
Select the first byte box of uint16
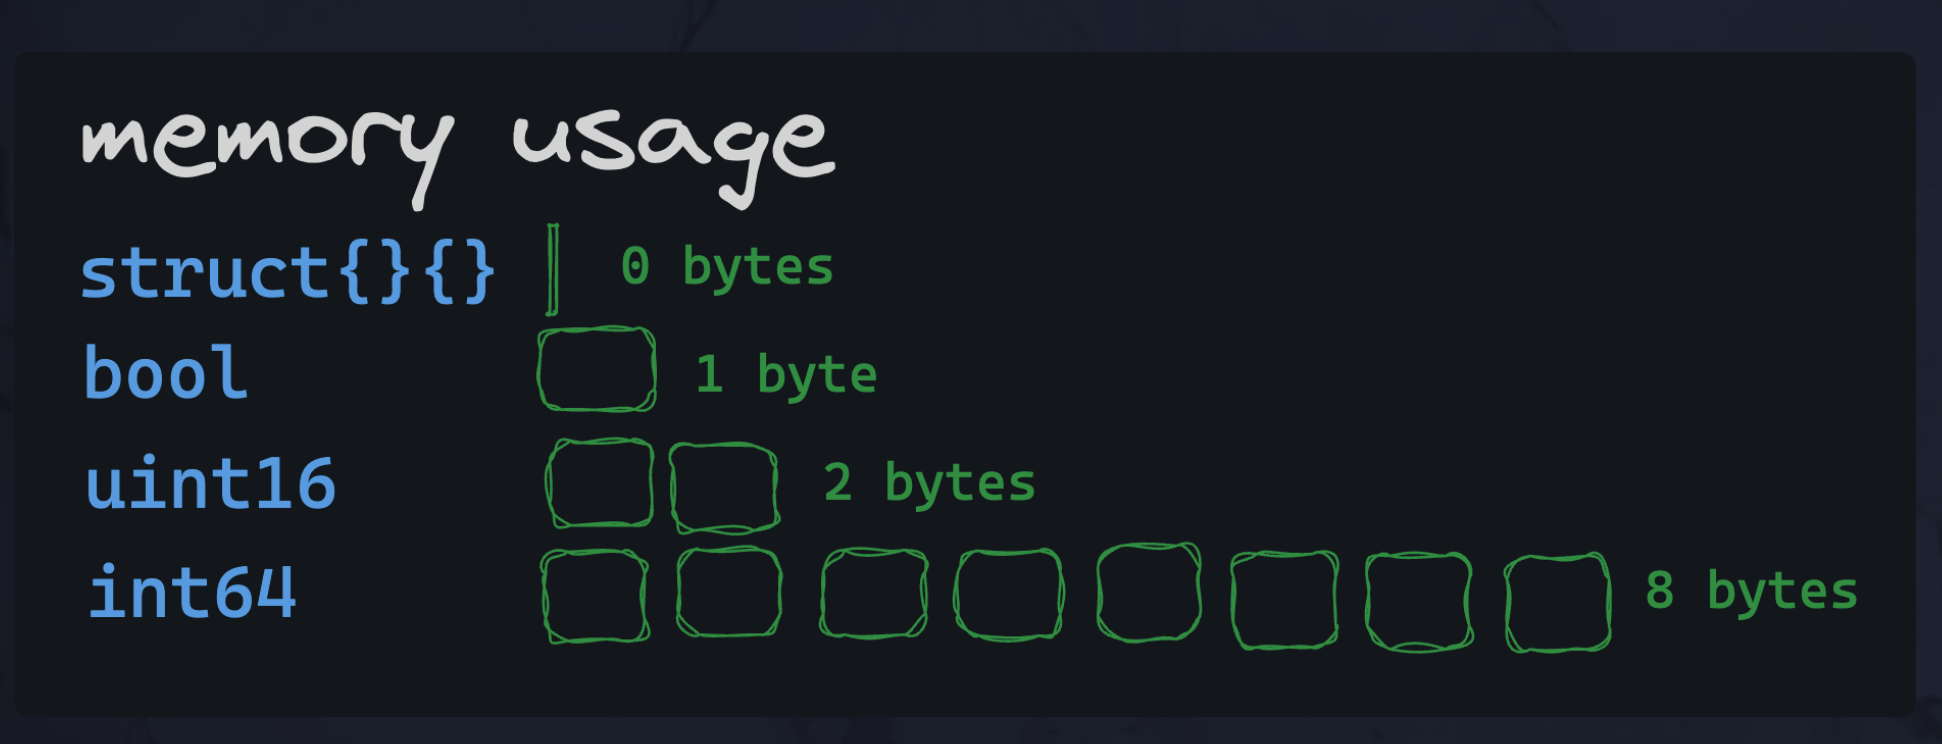click(x=599, y=483)
